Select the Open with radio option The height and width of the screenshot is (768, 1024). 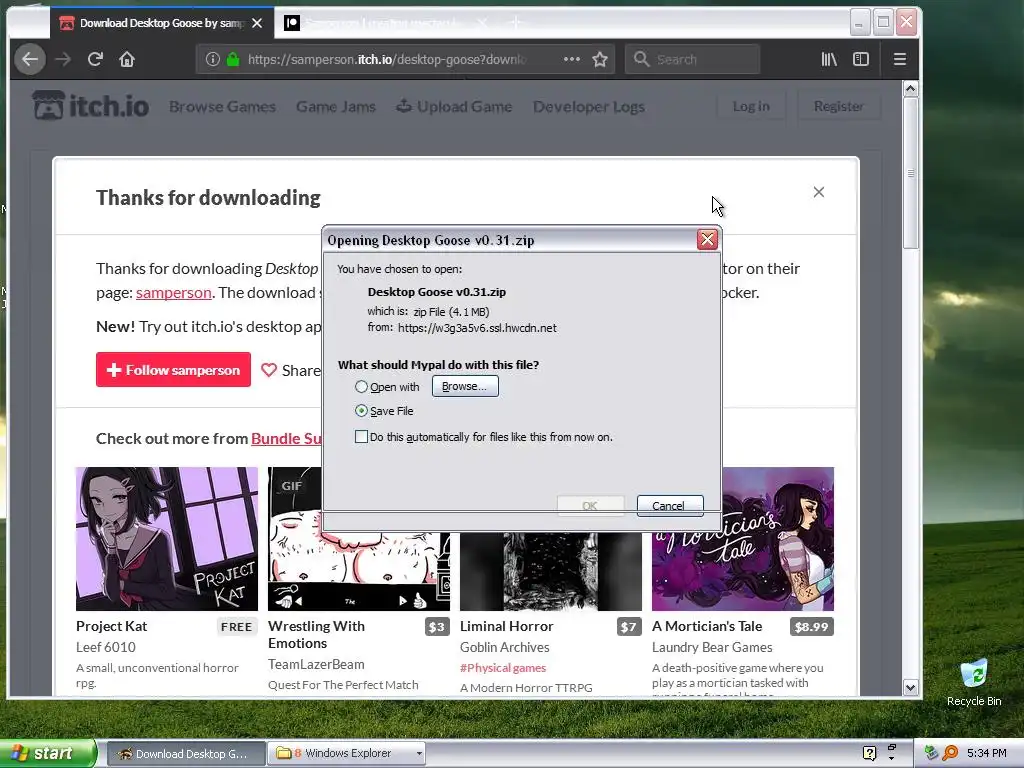(x=361, y=387)
